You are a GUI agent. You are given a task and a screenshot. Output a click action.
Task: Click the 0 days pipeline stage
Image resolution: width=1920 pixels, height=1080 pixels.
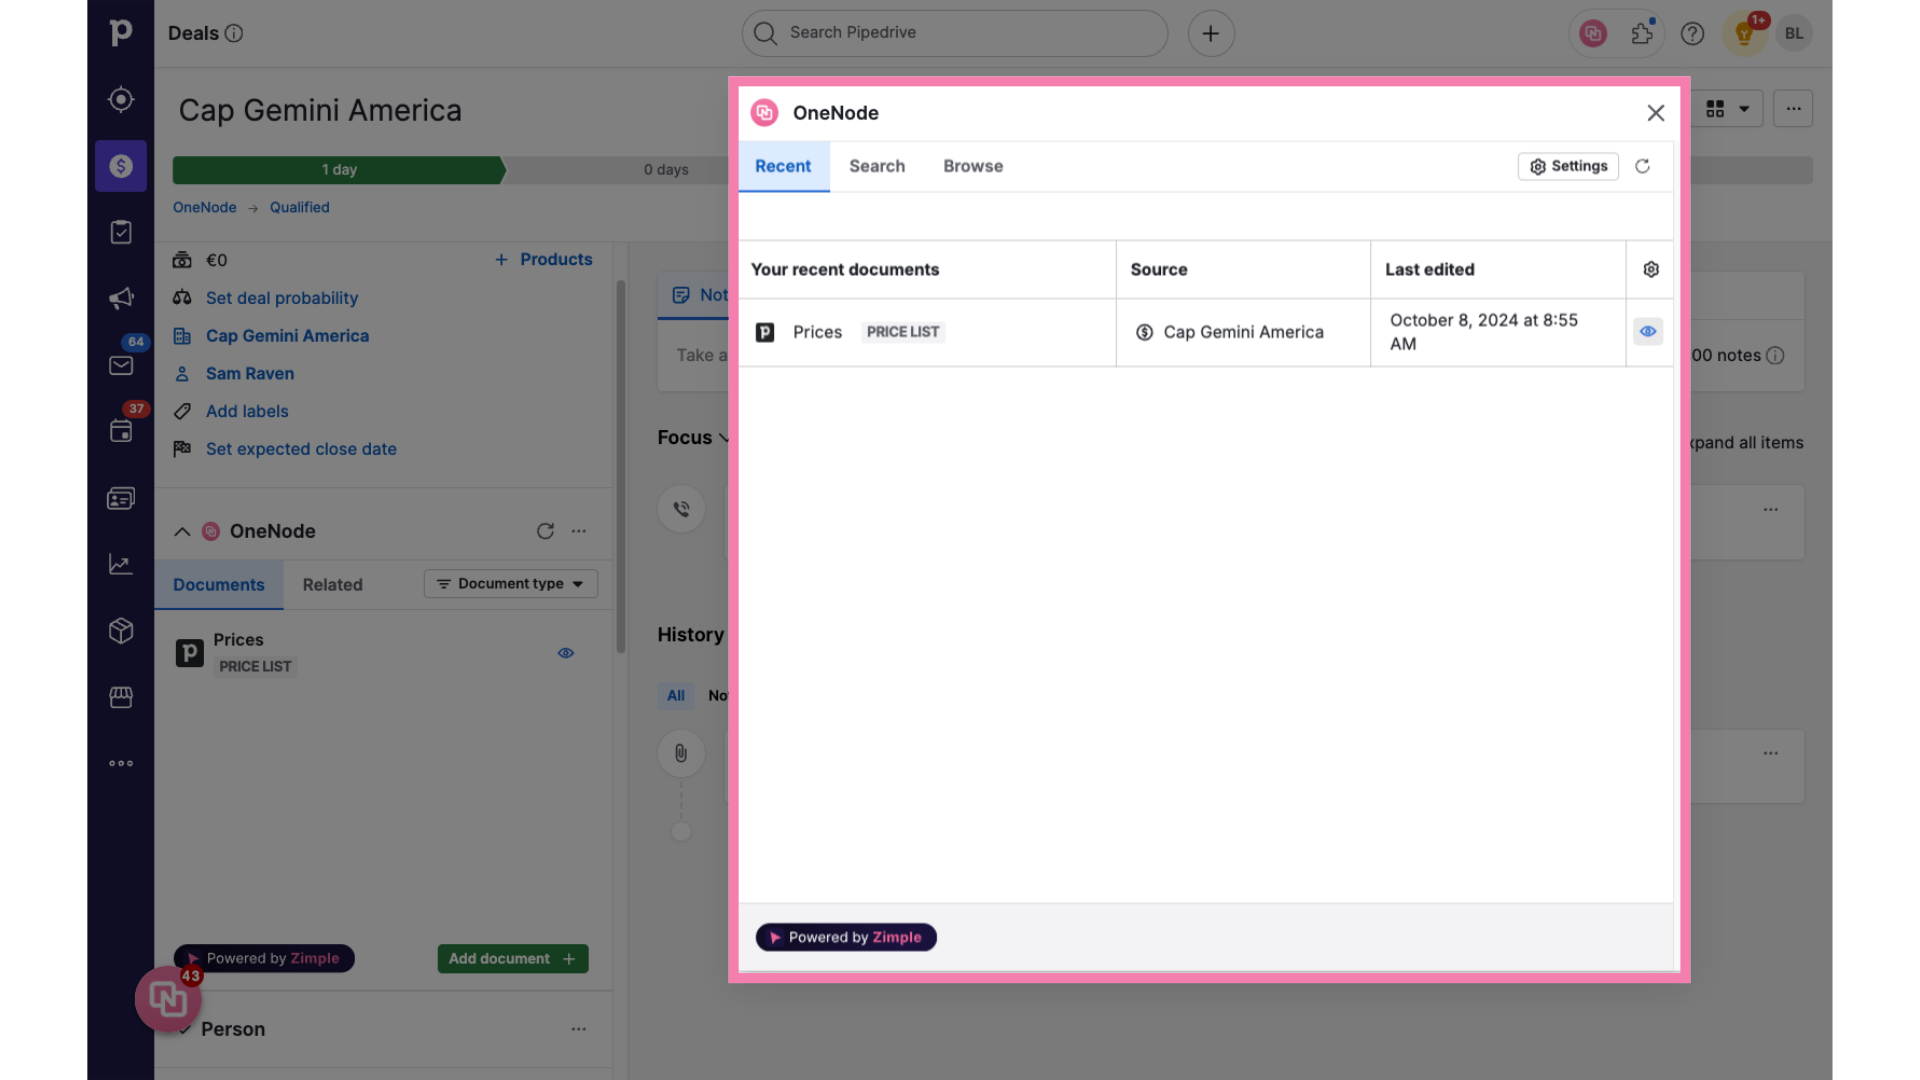[666, 170]
